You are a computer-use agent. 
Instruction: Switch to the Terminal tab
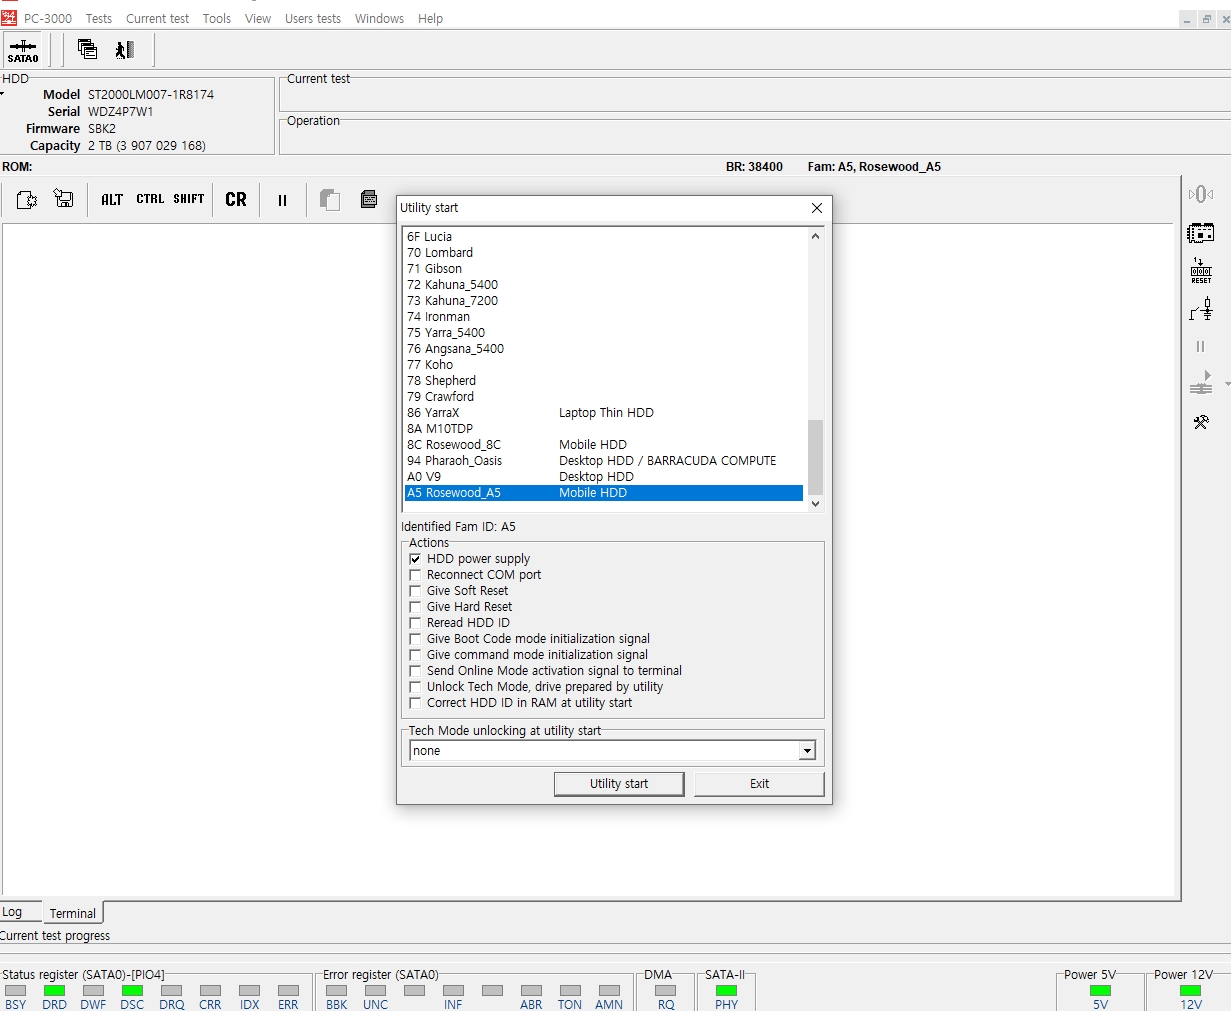coord(73,913)
